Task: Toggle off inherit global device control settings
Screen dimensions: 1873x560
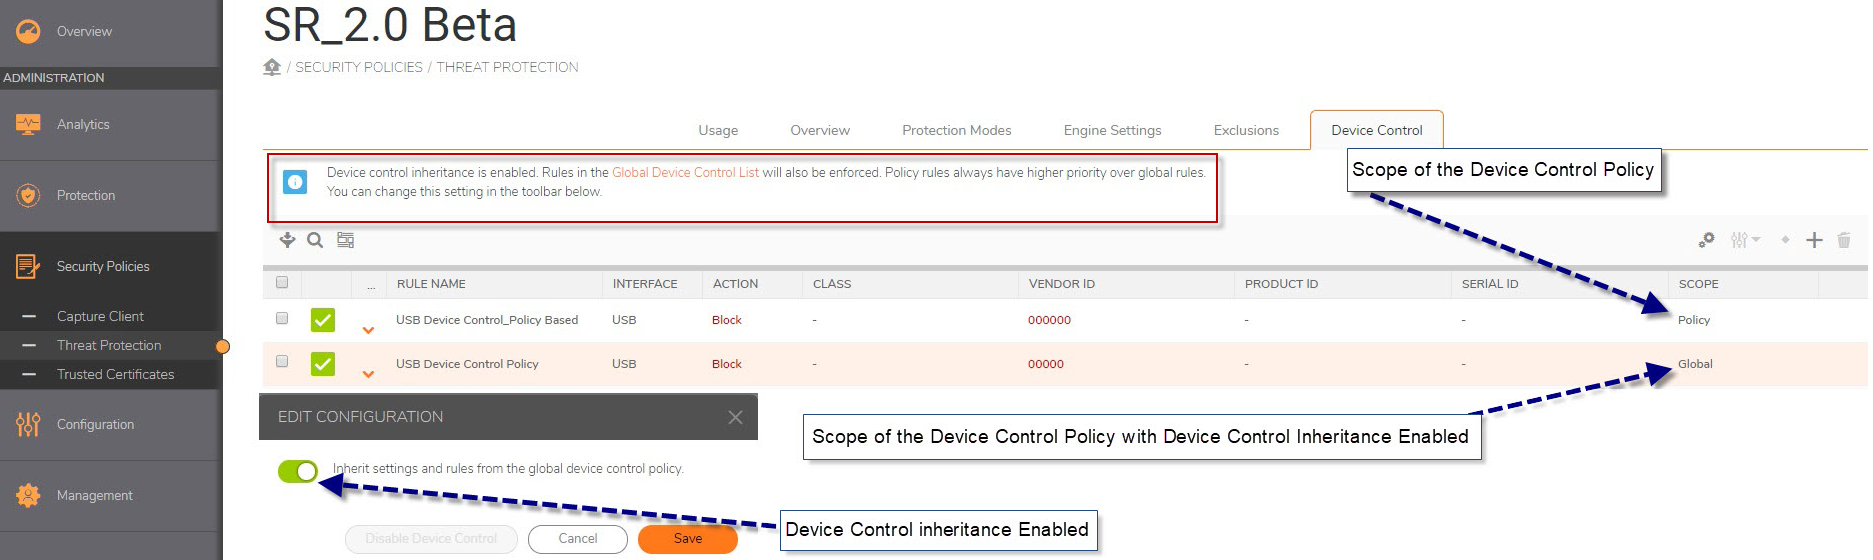Action: click(298, 471)
